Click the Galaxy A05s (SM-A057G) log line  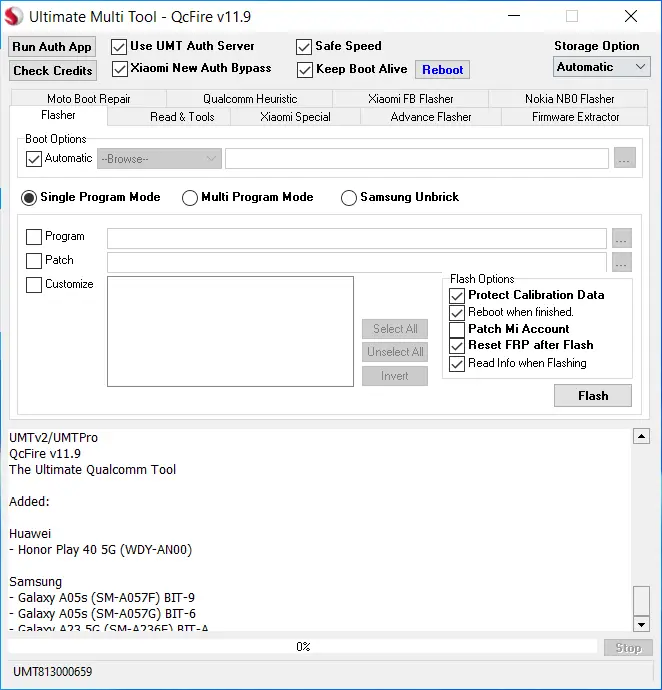pyautogui.click(x=102, y=613)
